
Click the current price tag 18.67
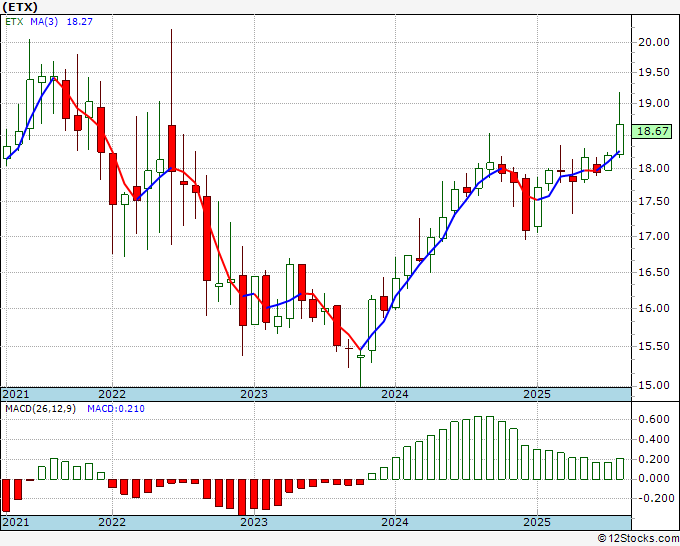point(652,131)
